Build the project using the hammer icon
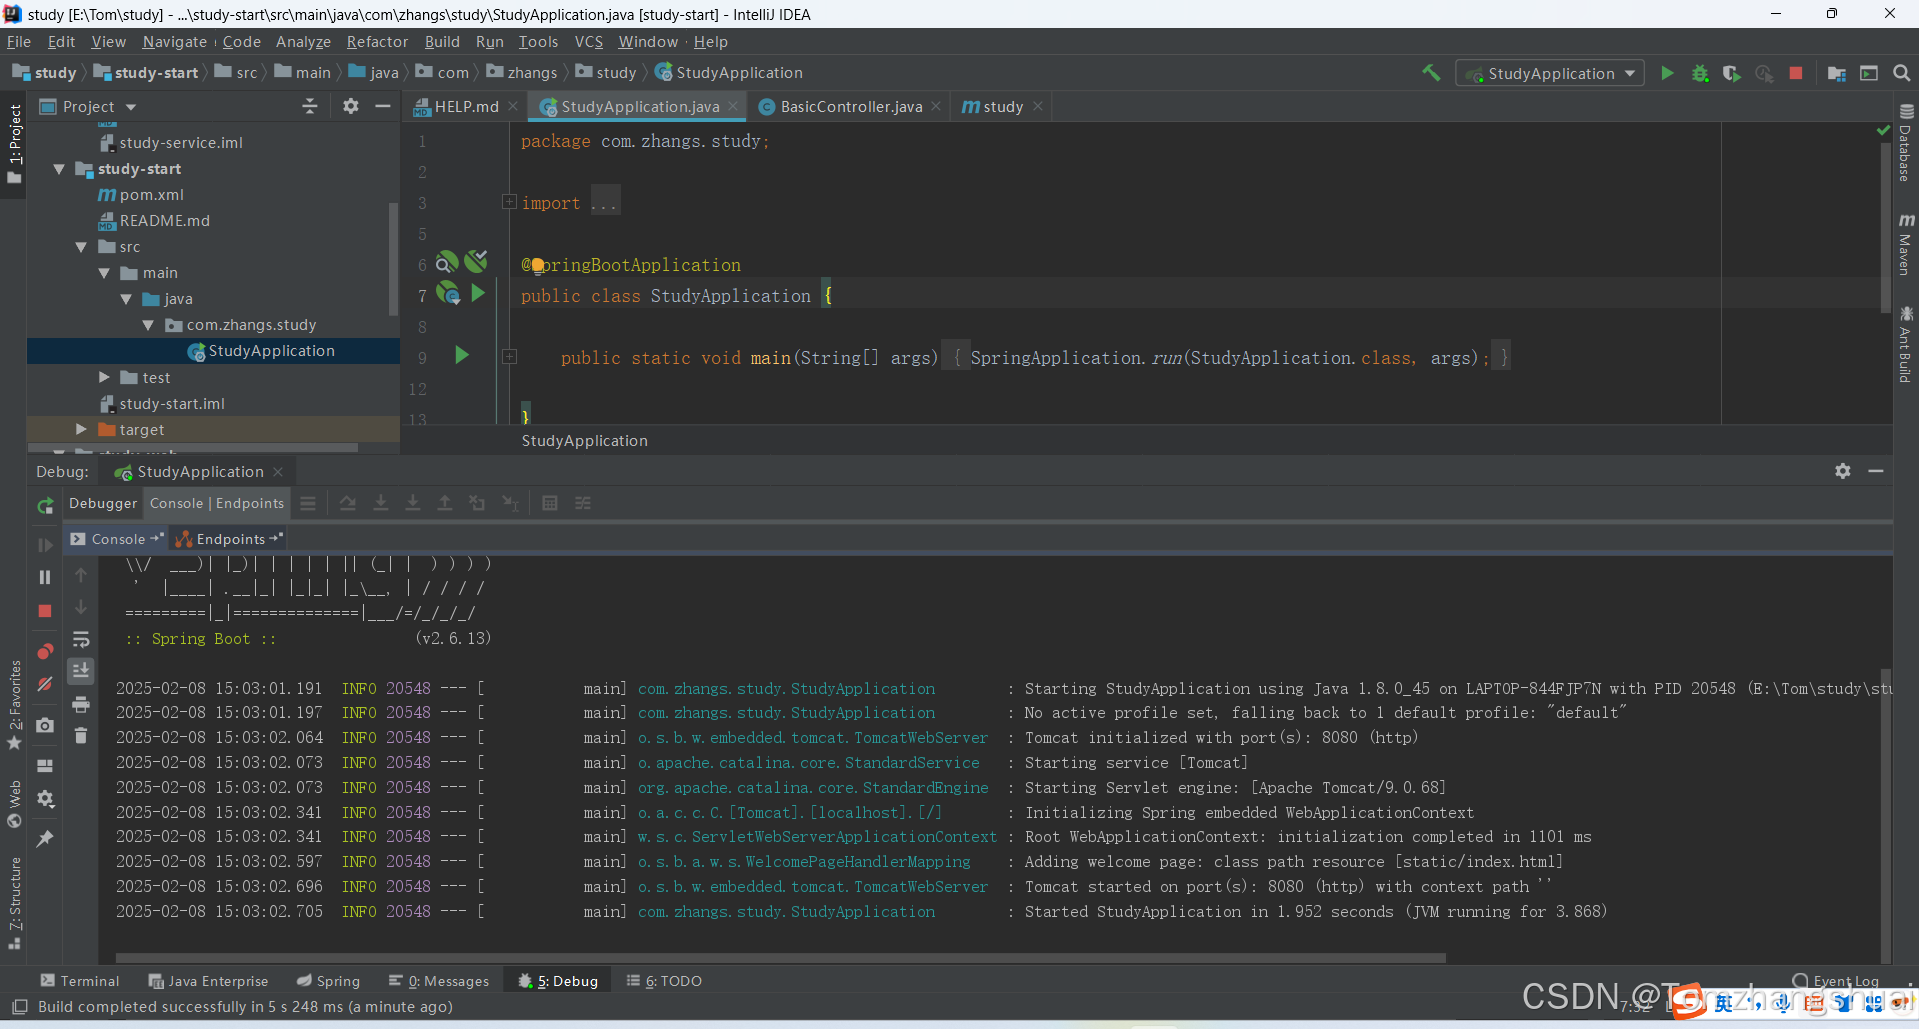This screenshot has width=1919, height=1029. point(1430,72)
